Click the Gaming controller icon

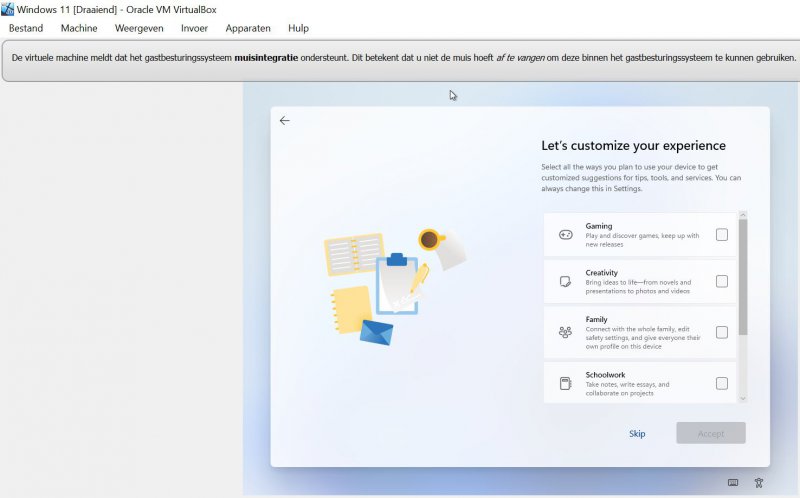(565, 235)
